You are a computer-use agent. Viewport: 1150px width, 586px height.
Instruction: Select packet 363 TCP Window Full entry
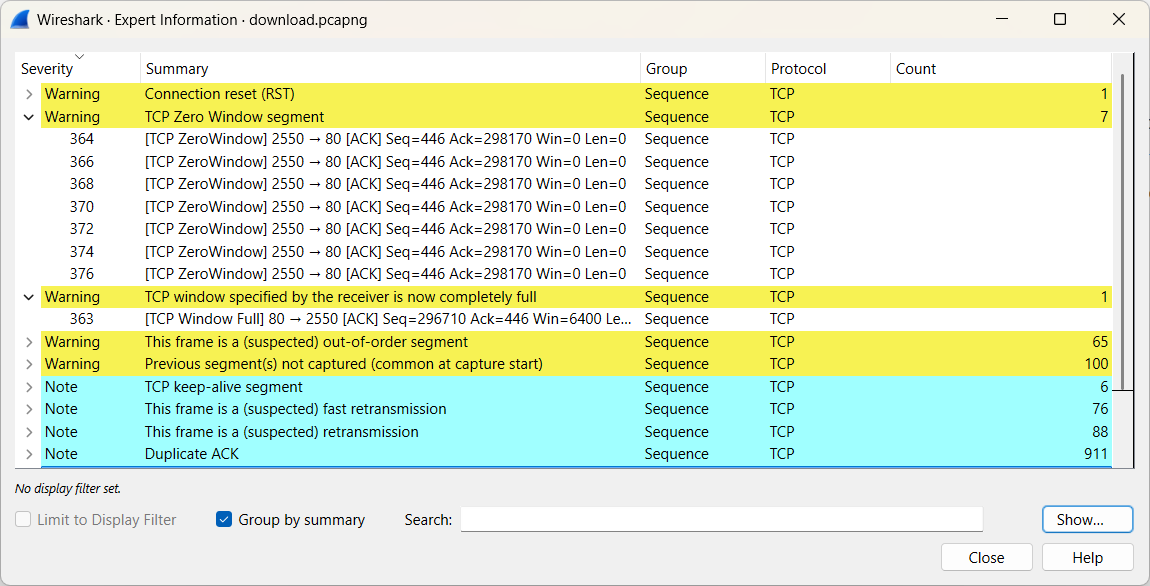[389, 319]
